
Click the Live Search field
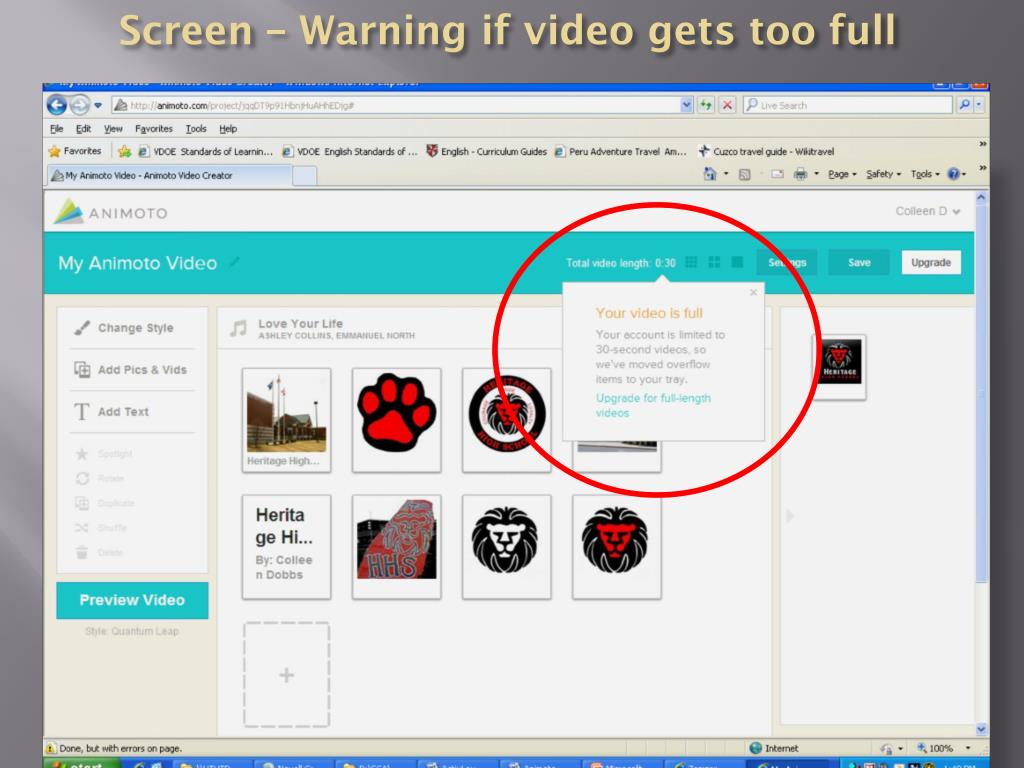(x=848, y=105)
